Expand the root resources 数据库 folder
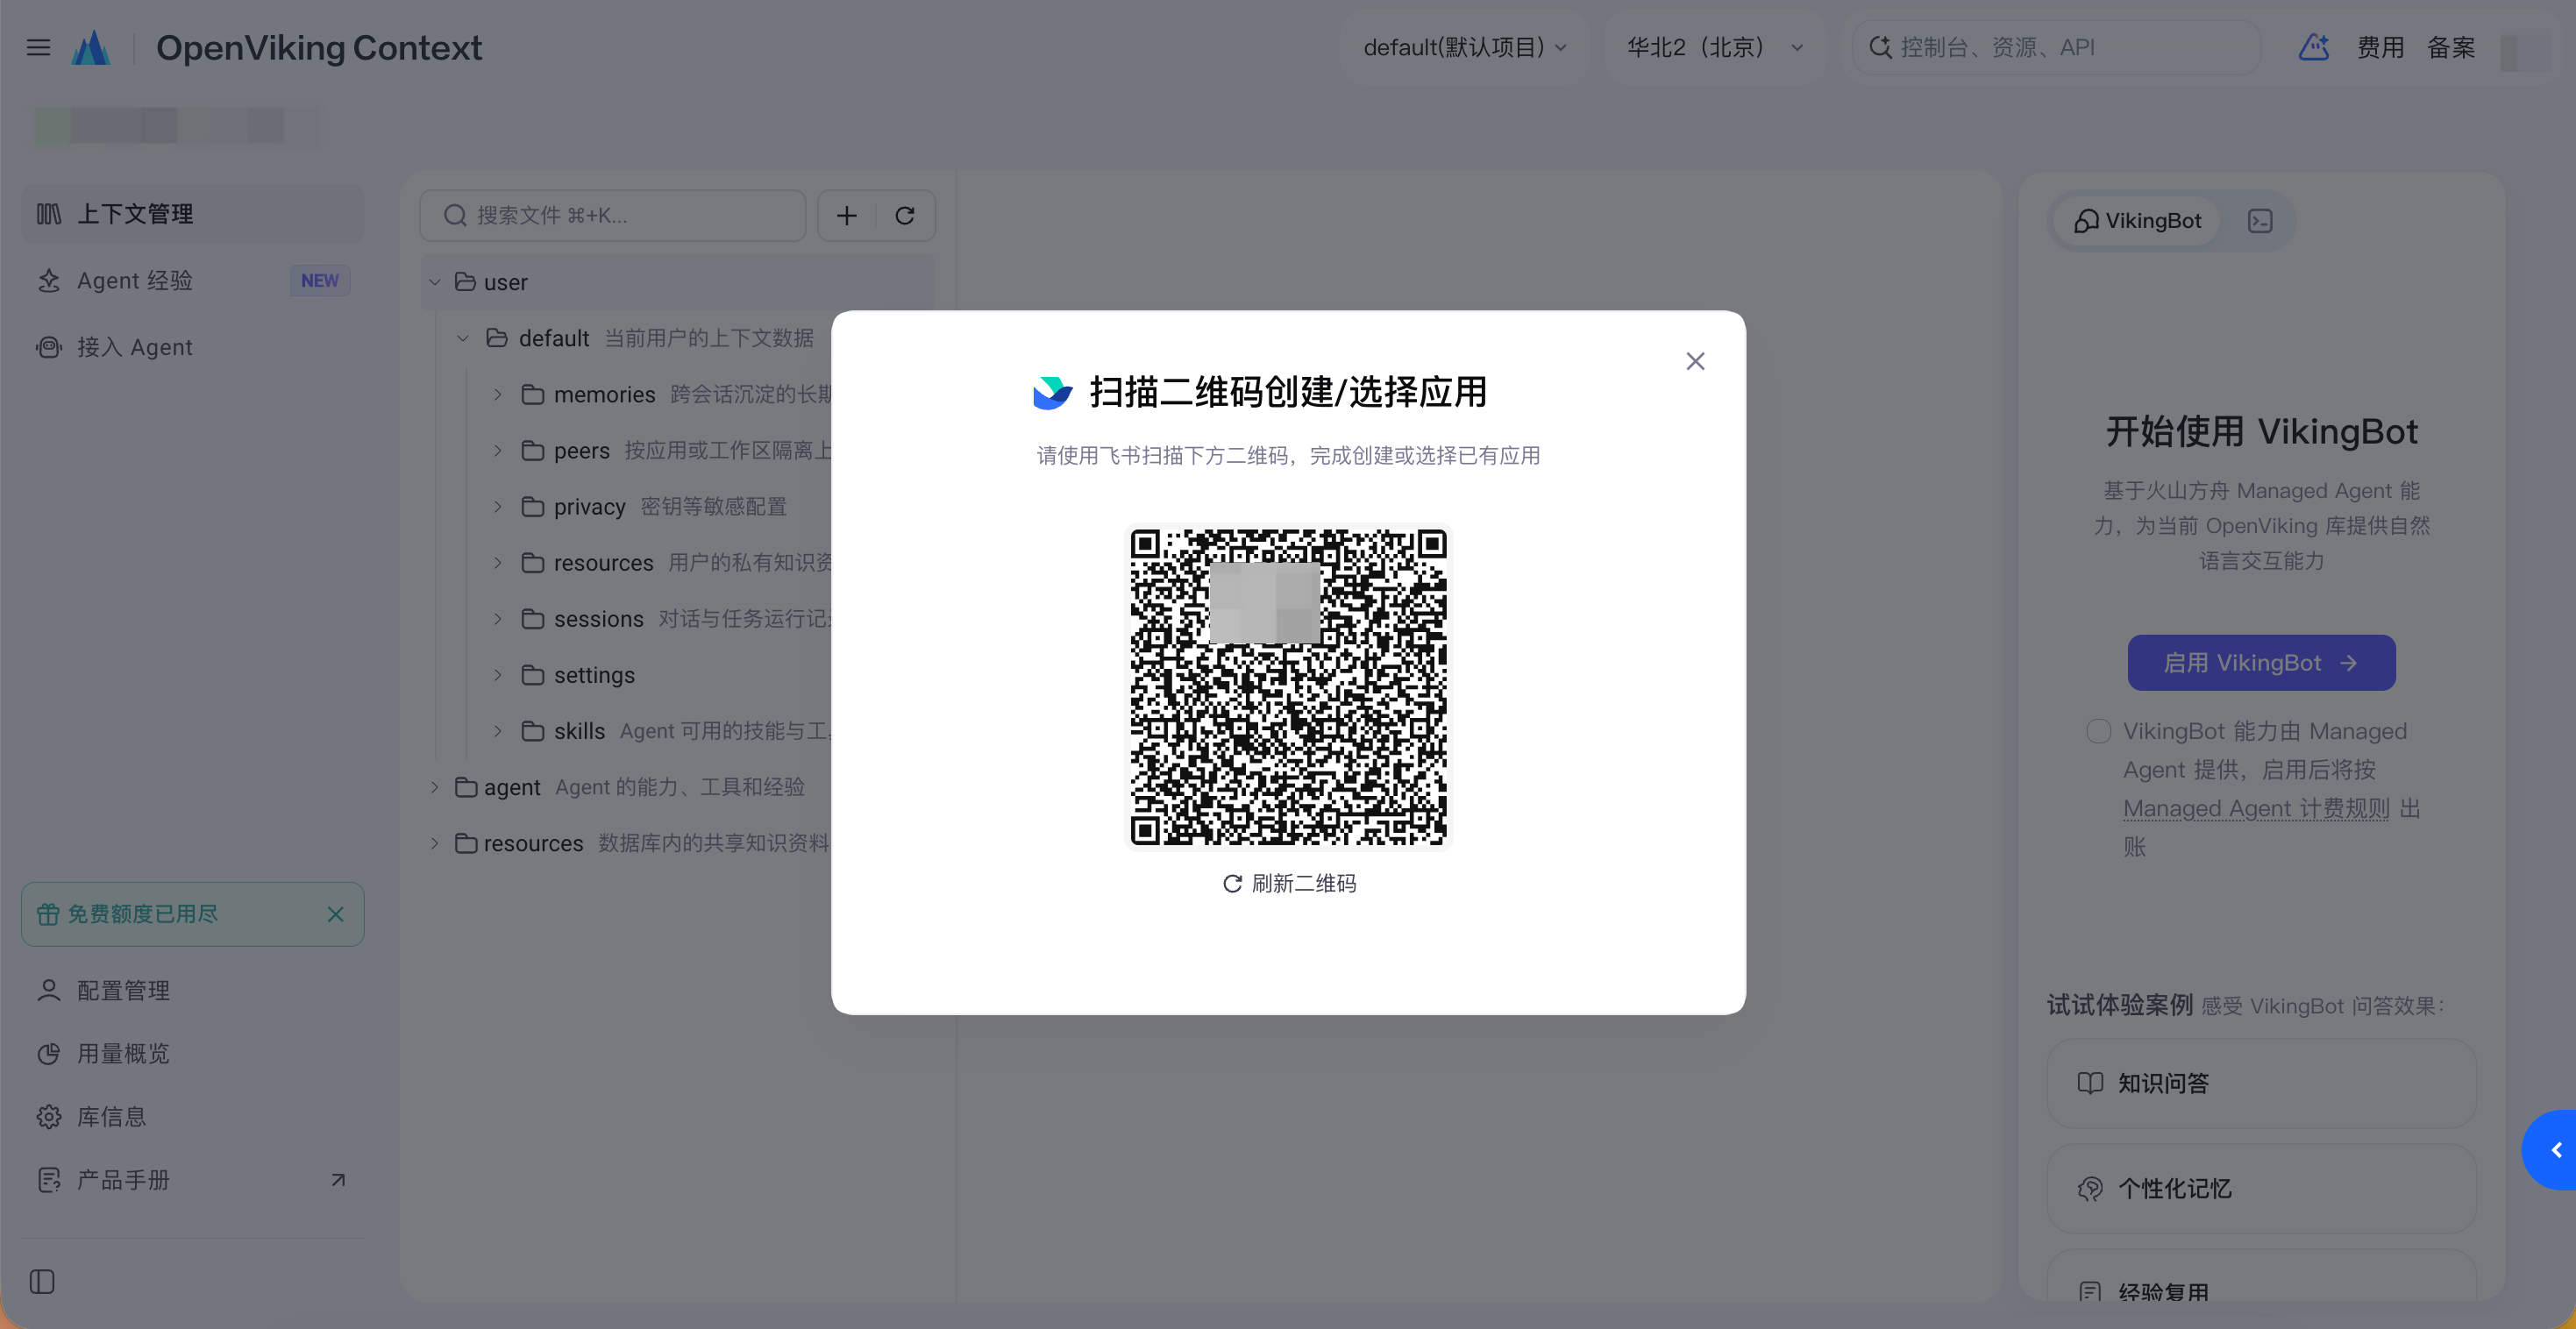 tap(435, 842)
